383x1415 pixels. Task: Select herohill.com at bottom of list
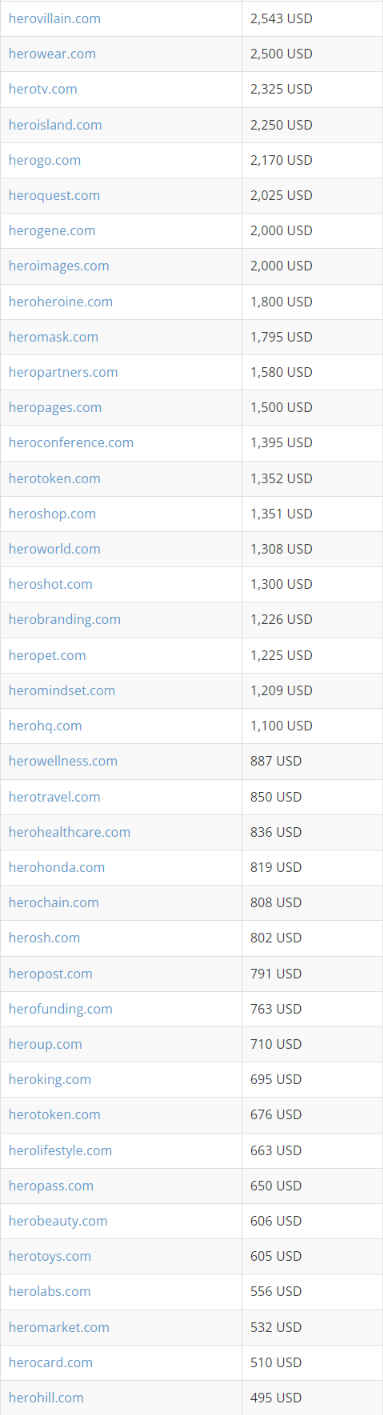46,1397
